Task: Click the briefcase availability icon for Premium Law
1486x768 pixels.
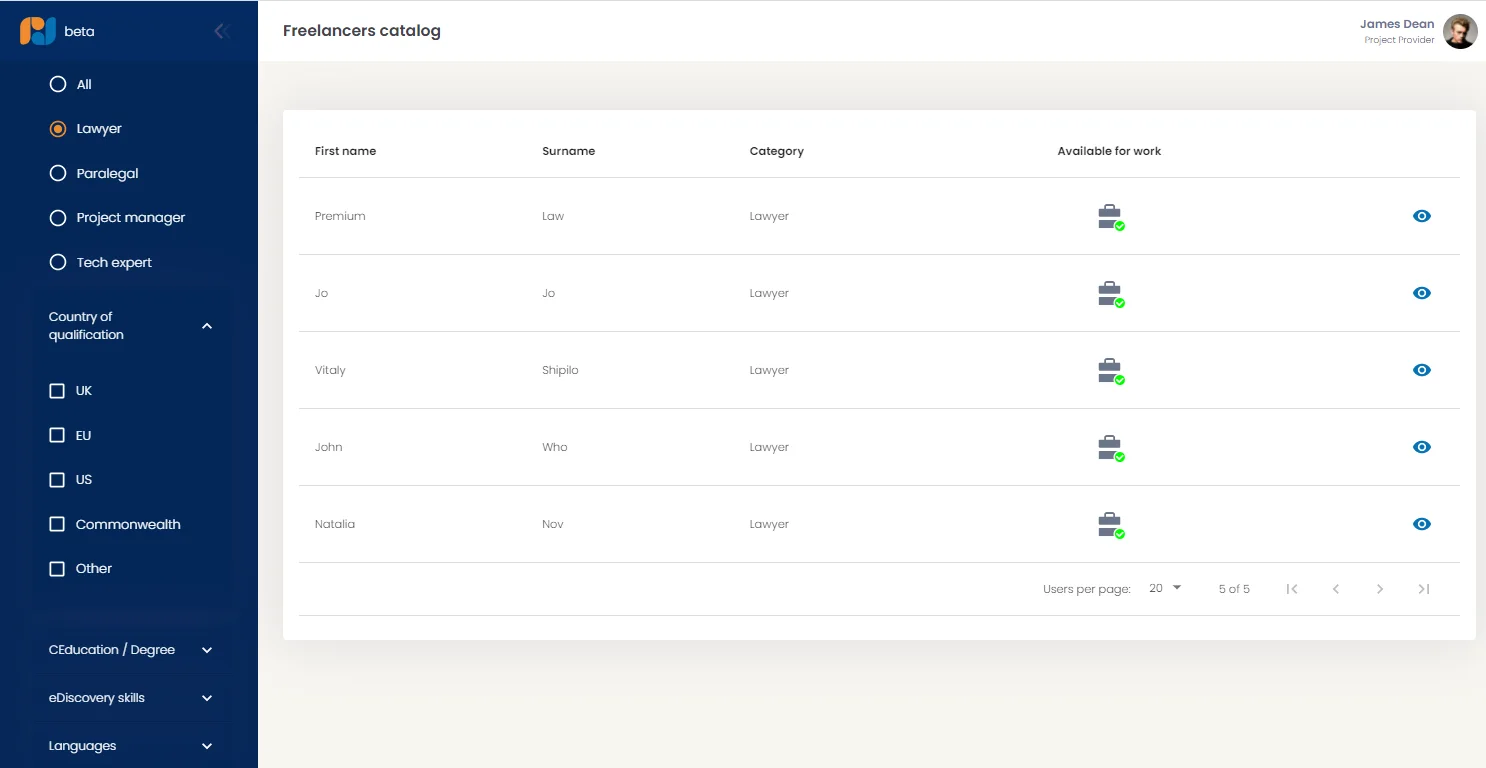Action: coord(1111,217)
